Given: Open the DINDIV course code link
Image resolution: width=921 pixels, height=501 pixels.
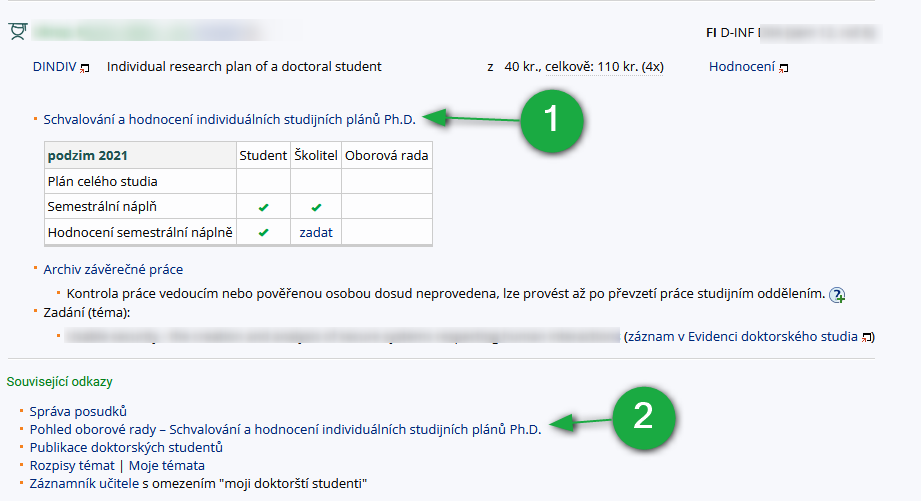Looking at the screenshot, I should [54, 67].
